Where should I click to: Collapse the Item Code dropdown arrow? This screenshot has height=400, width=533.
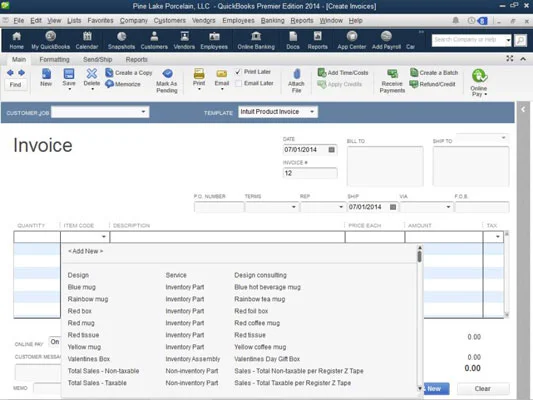104,237
